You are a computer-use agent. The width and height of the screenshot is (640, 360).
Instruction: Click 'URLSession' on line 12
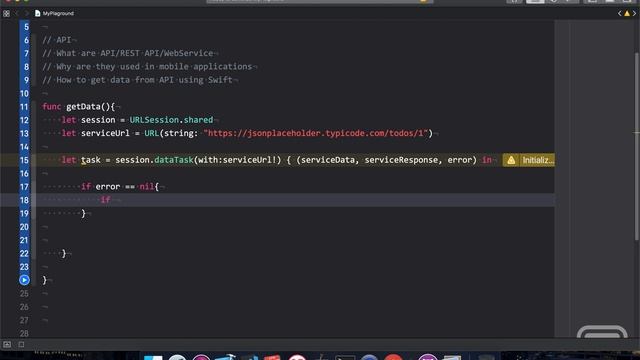click(x=154, y=120)
